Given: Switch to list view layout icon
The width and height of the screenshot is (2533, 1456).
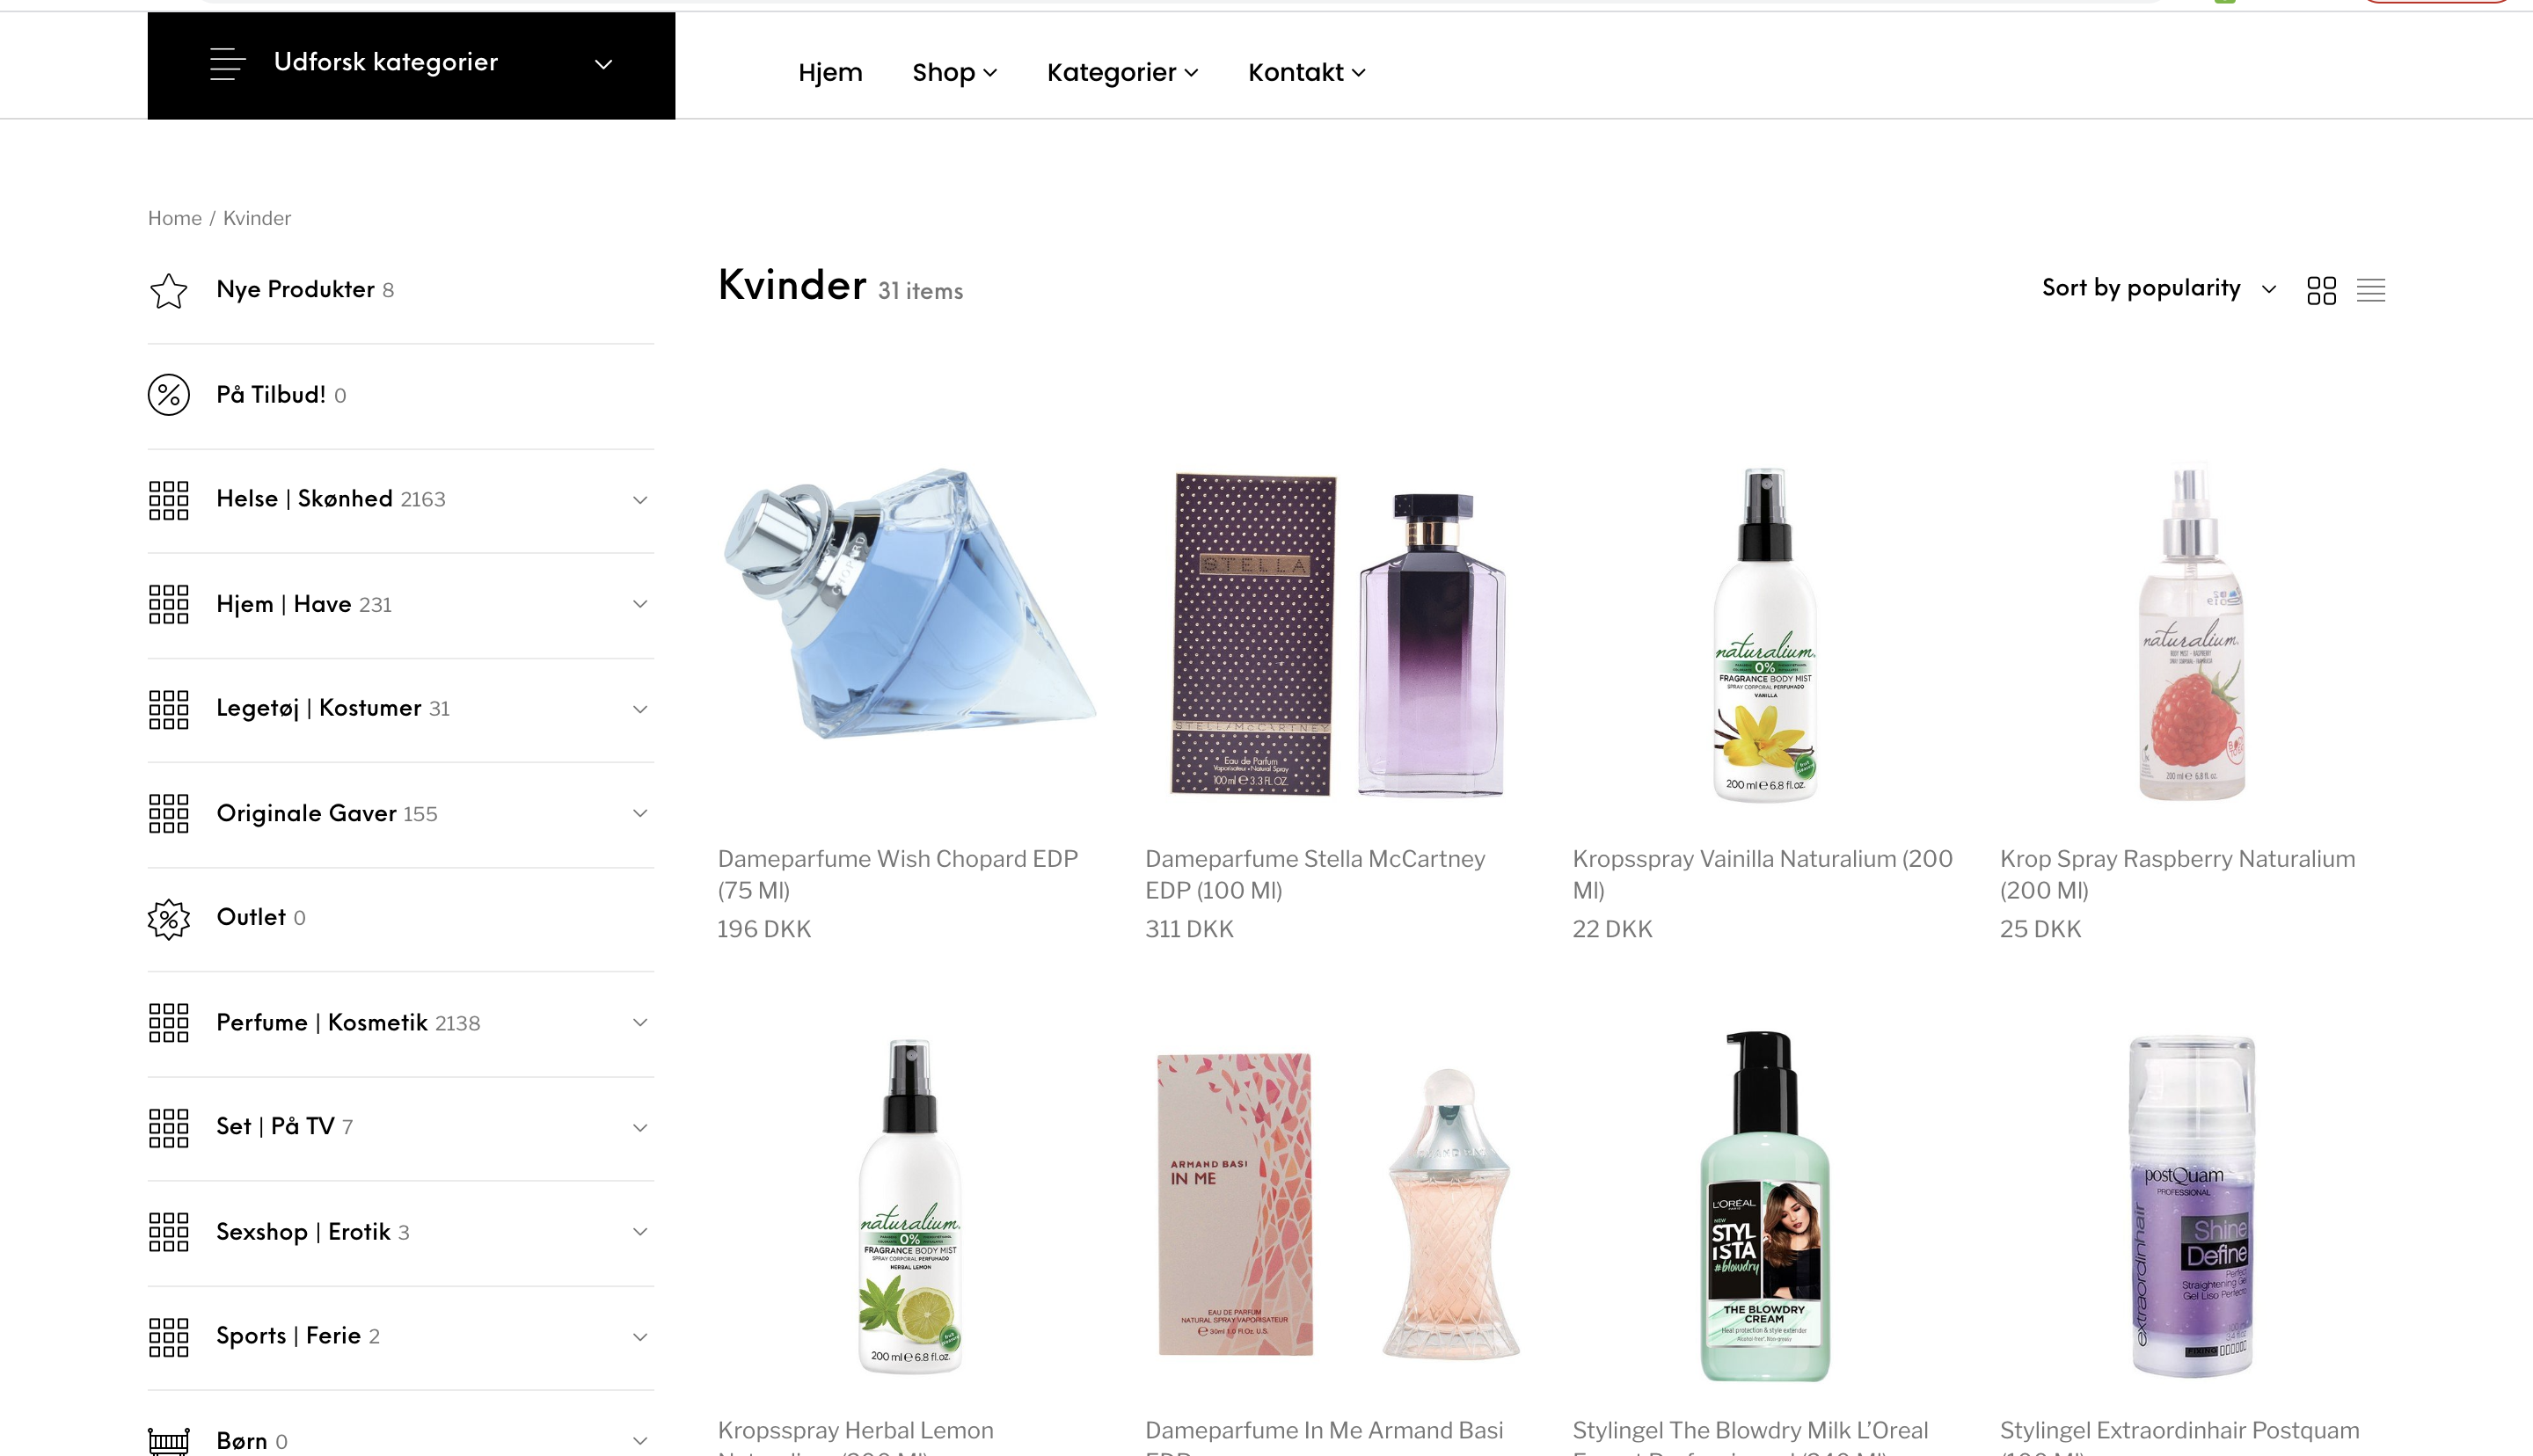Looking at the screenshot, I should pyautogui.click(x=2370, y=290).
